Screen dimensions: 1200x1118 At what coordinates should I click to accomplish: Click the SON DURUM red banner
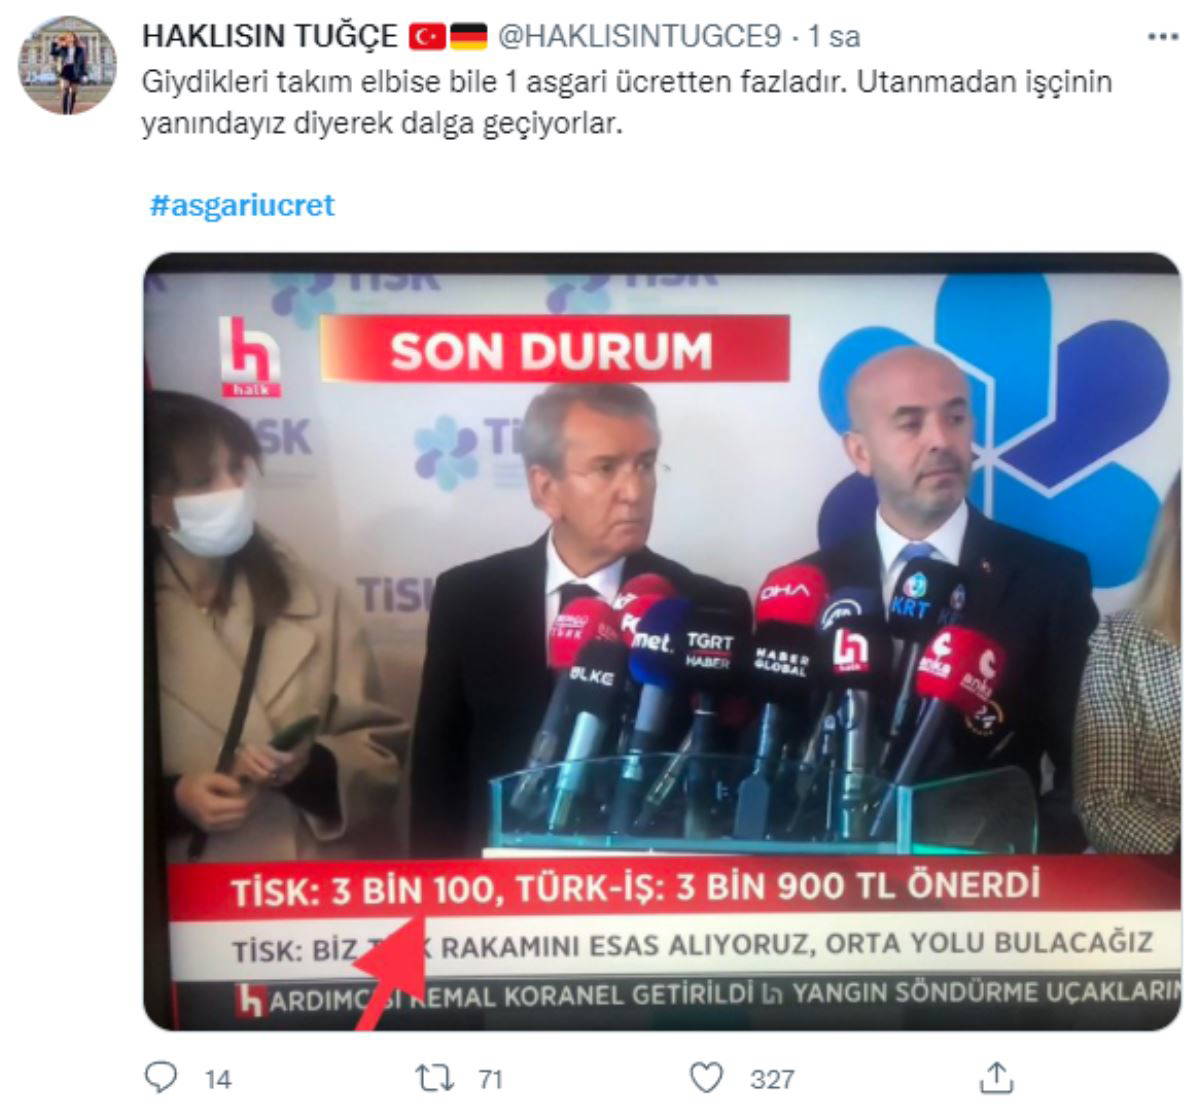(x=555, y=350)
